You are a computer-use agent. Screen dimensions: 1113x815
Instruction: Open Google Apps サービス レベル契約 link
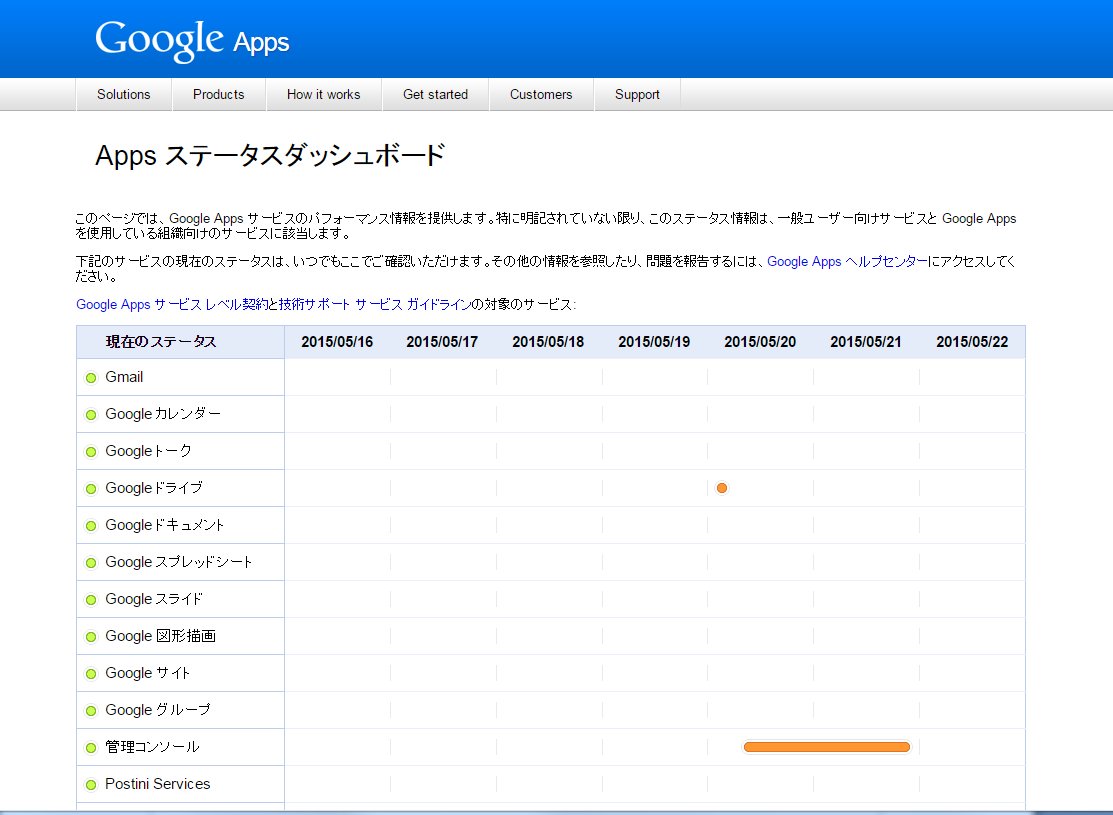[x=172, y=305]
